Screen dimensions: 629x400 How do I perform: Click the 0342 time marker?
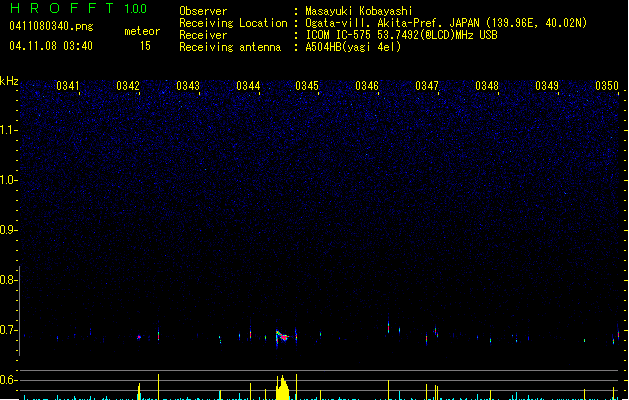click(128, 86)
